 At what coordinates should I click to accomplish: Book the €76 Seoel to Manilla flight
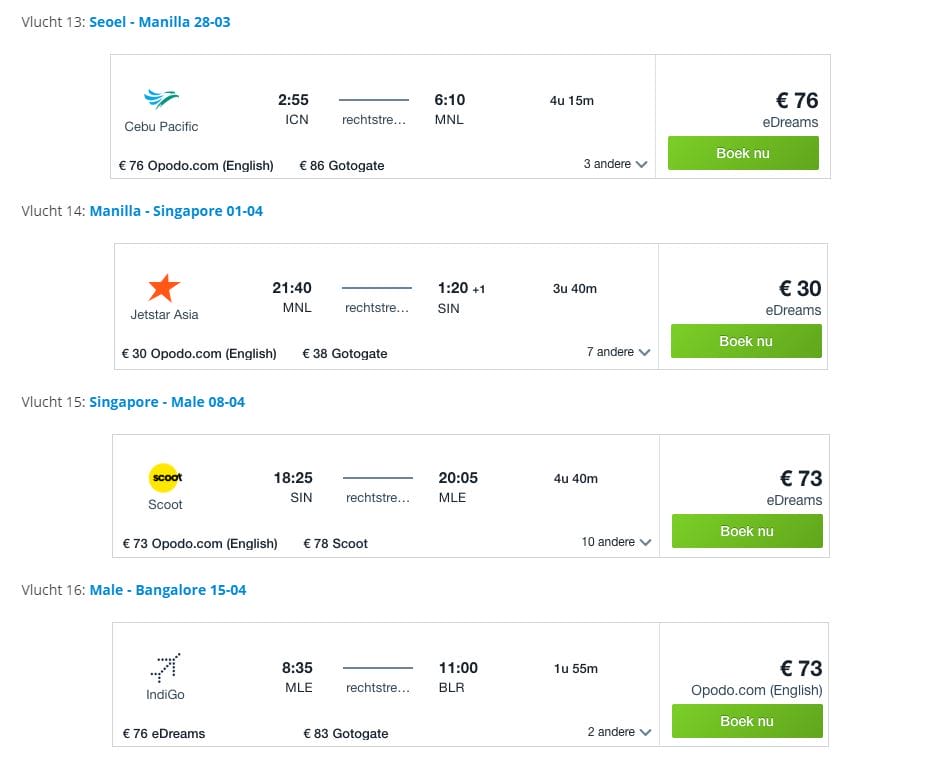pos(743,153)
